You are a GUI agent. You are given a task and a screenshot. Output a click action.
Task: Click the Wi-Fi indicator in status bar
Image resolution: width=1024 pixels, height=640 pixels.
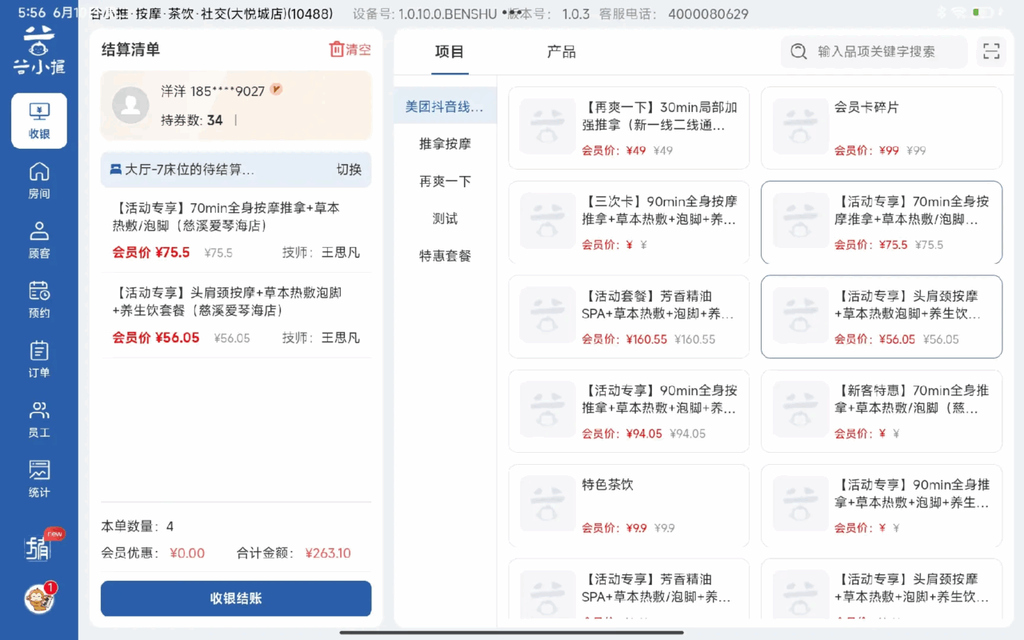pos(958,12)
